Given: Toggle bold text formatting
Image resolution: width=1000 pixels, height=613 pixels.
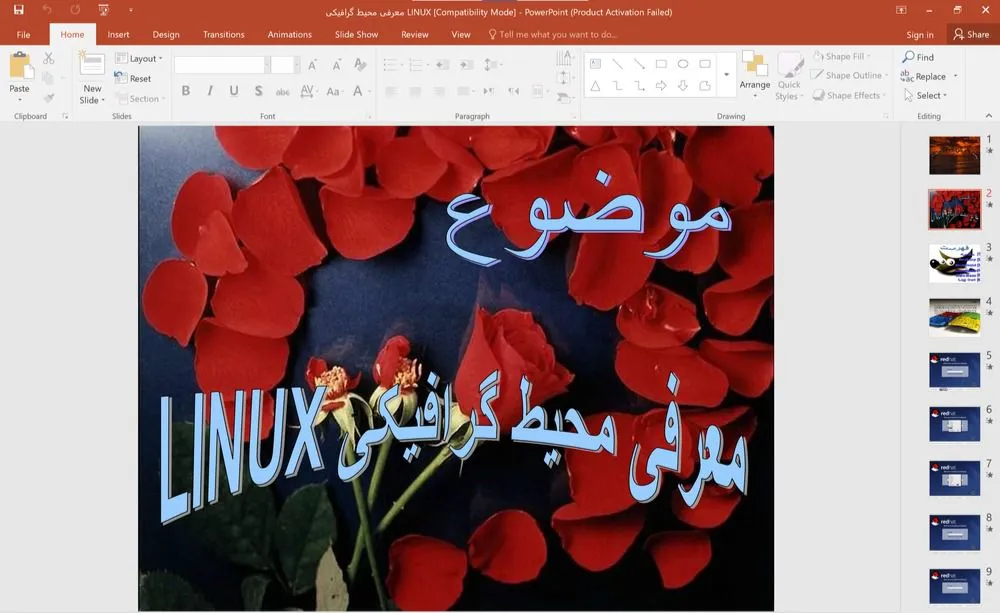Looking at the screenshot, I should (x=185, y=90).
